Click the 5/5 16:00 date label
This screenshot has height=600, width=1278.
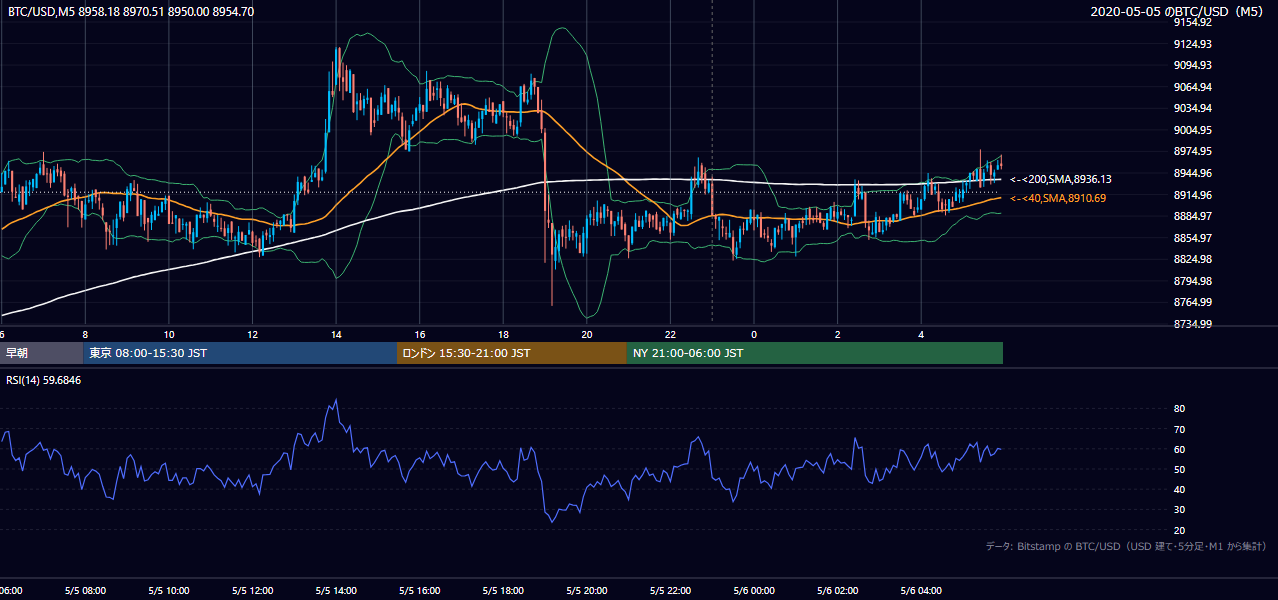click(420, 590)
